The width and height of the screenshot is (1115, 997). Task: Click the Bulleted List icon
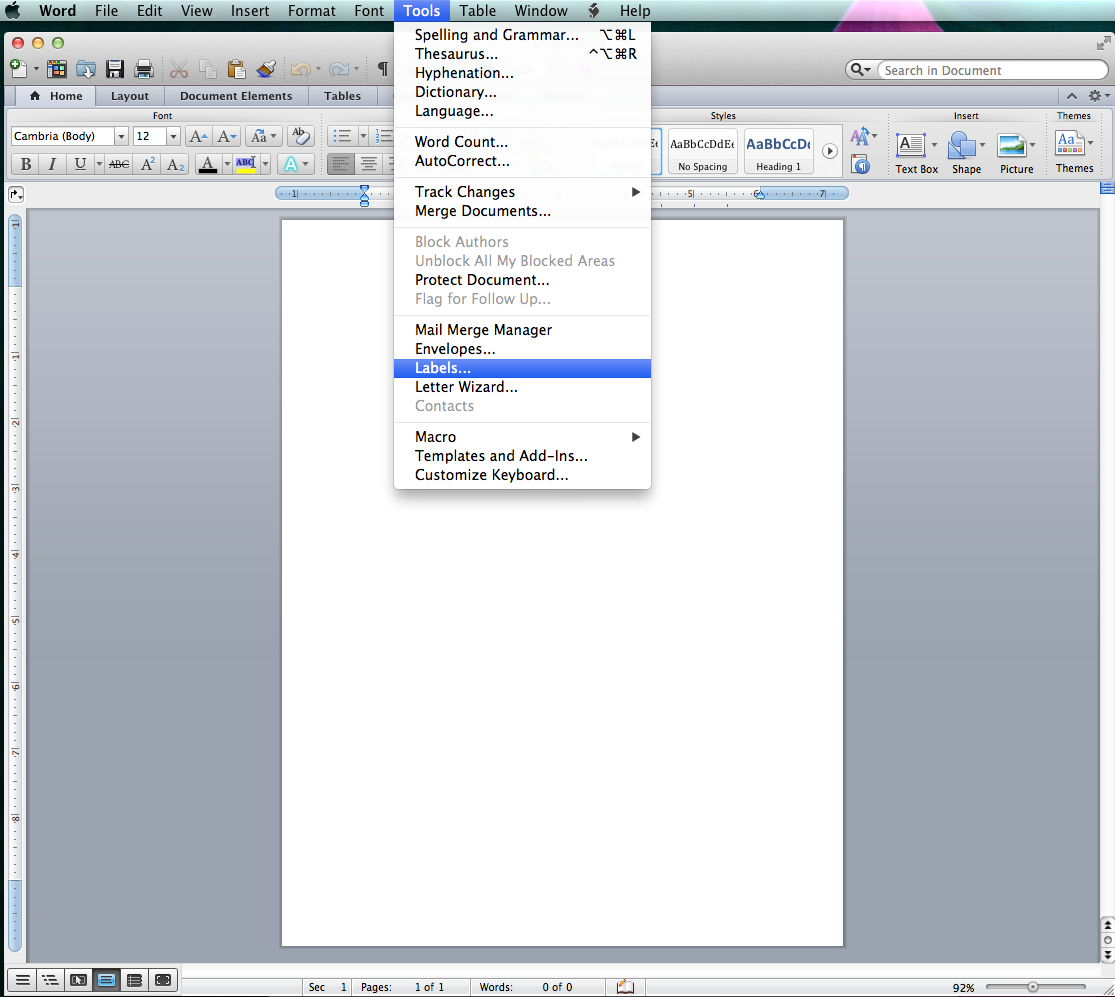[x=343, y=136]
